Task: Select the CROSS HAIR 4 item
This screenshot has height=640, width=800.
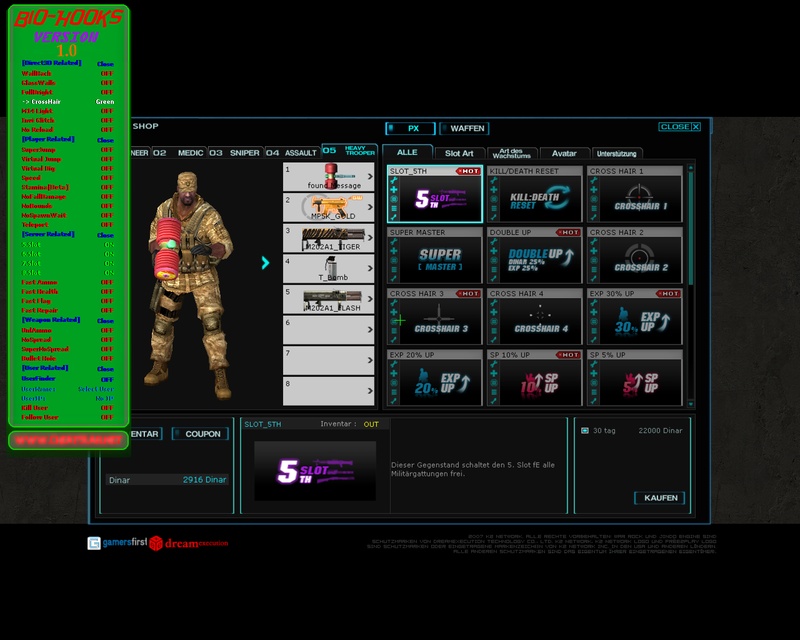Action: [534, 316]
